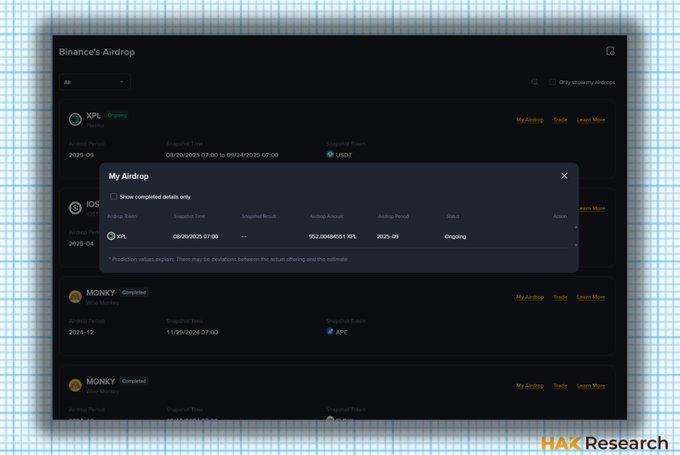Click the APE snapshot token icon
Viewport: 680px width, 455px height.
[330, 332]
